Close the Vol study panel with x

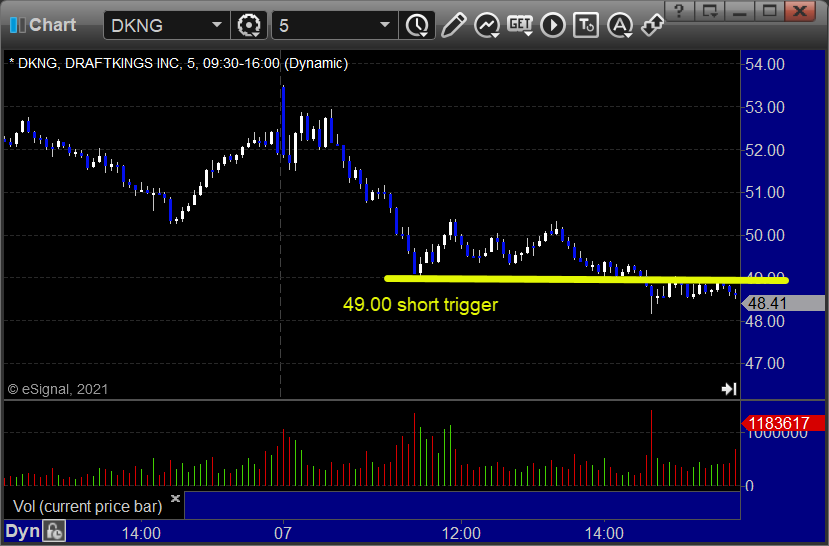[176, 498]
